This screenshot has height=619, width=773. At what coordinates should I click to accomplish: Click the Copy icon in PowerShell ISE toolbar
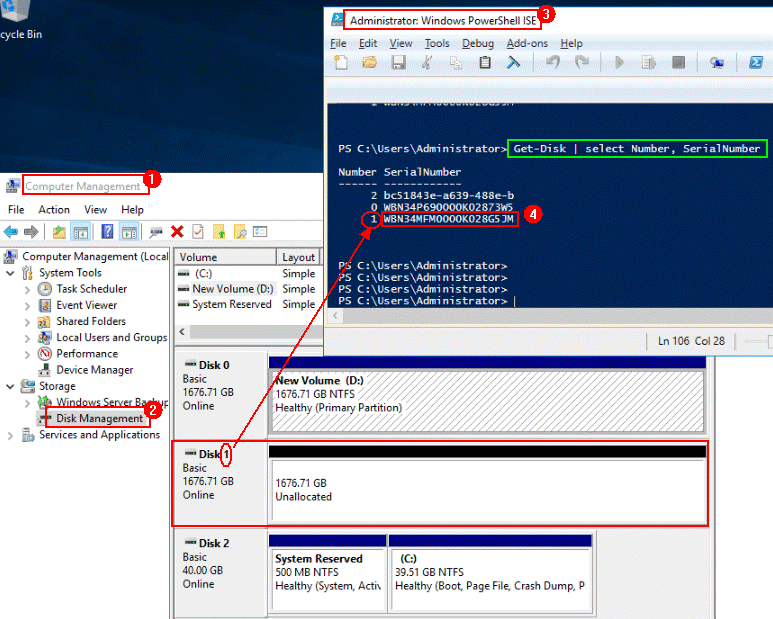456,63
